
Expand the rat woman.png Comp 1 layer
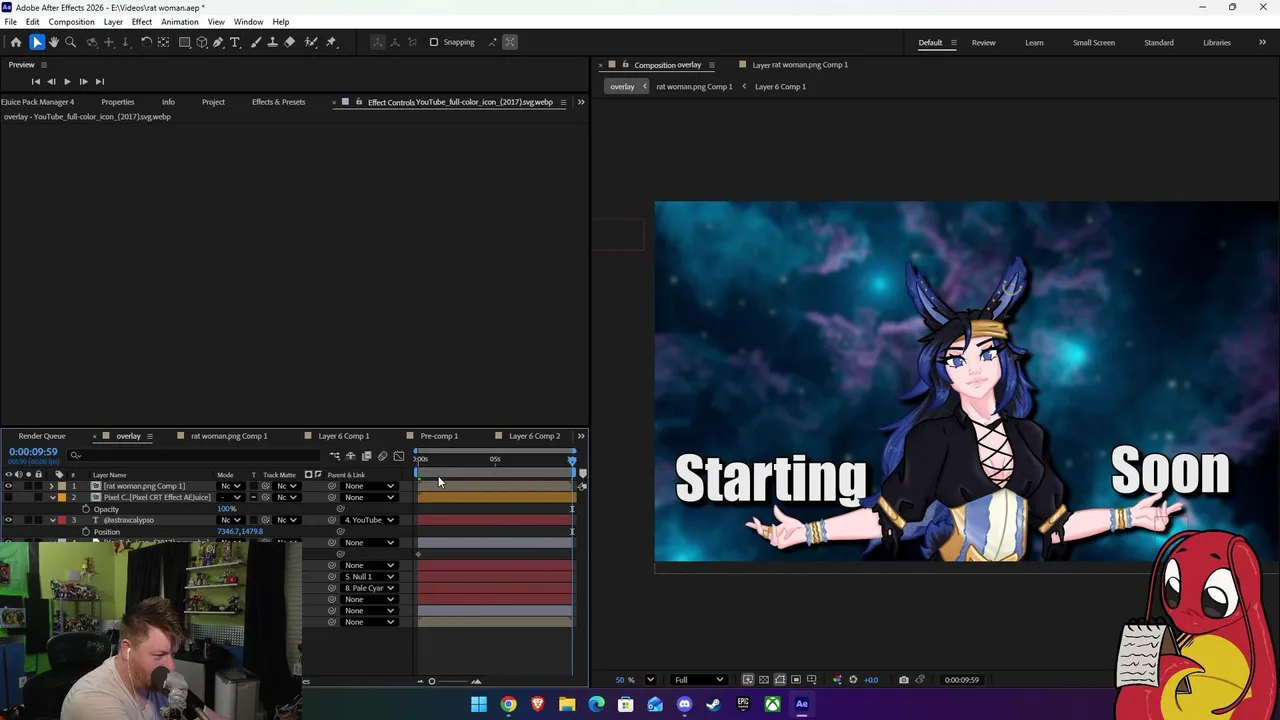click(x=52, y=486)
